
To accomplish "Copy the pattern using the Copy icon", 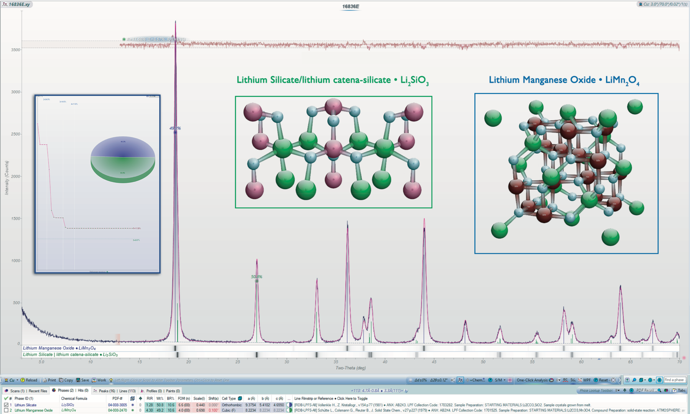I will pos(66,380).
